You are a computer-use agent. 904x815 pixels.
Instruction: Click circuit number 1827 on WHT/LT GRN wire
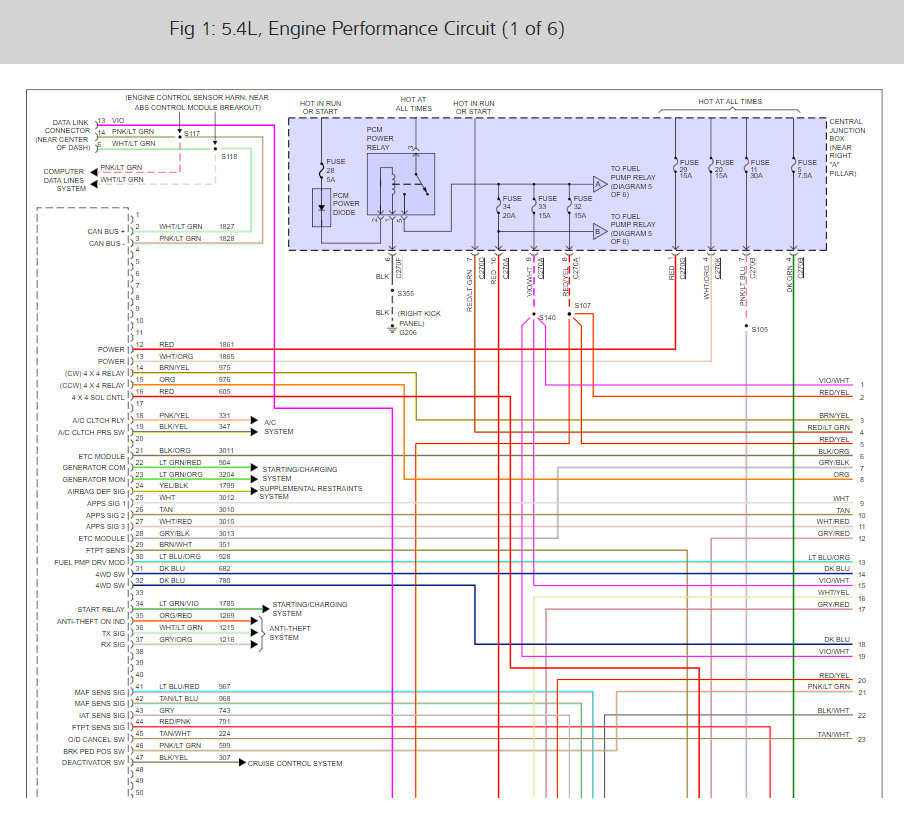coord(227,227)
